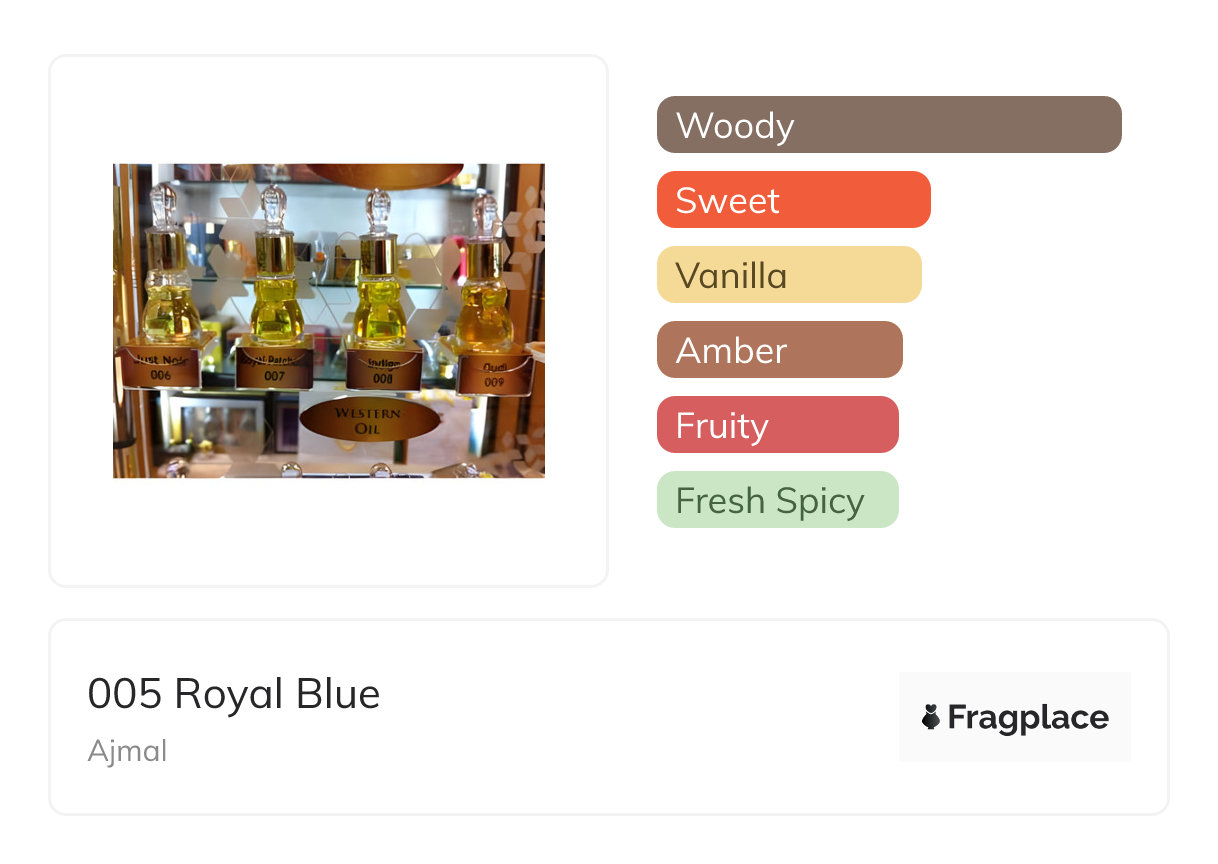The height and width of the screenshot is (864, 1218).
Task: Open the 005 Royal Blue title
Action: pos(234,694)
